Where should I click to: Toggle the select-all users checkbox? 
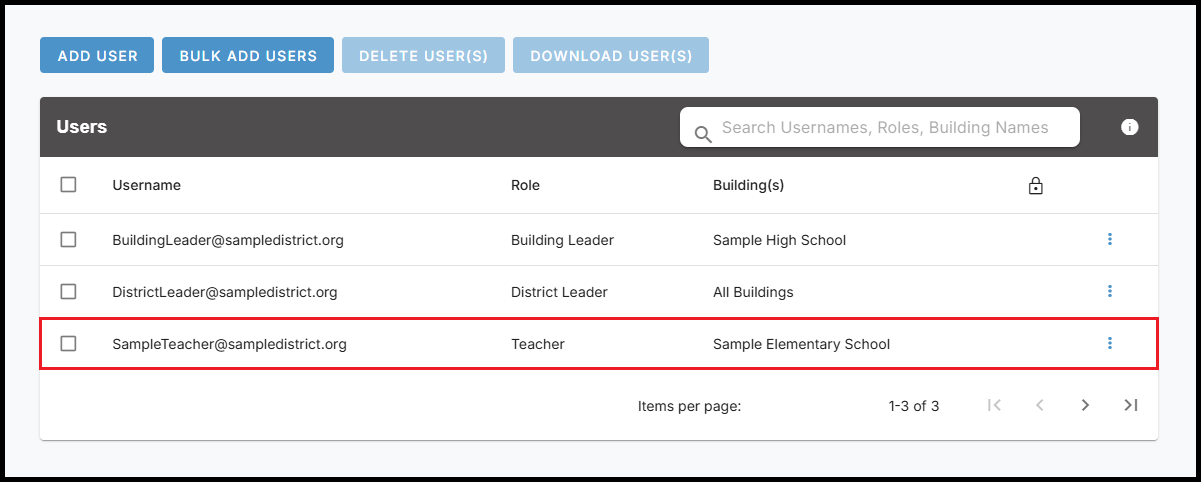tap(68, 185)
